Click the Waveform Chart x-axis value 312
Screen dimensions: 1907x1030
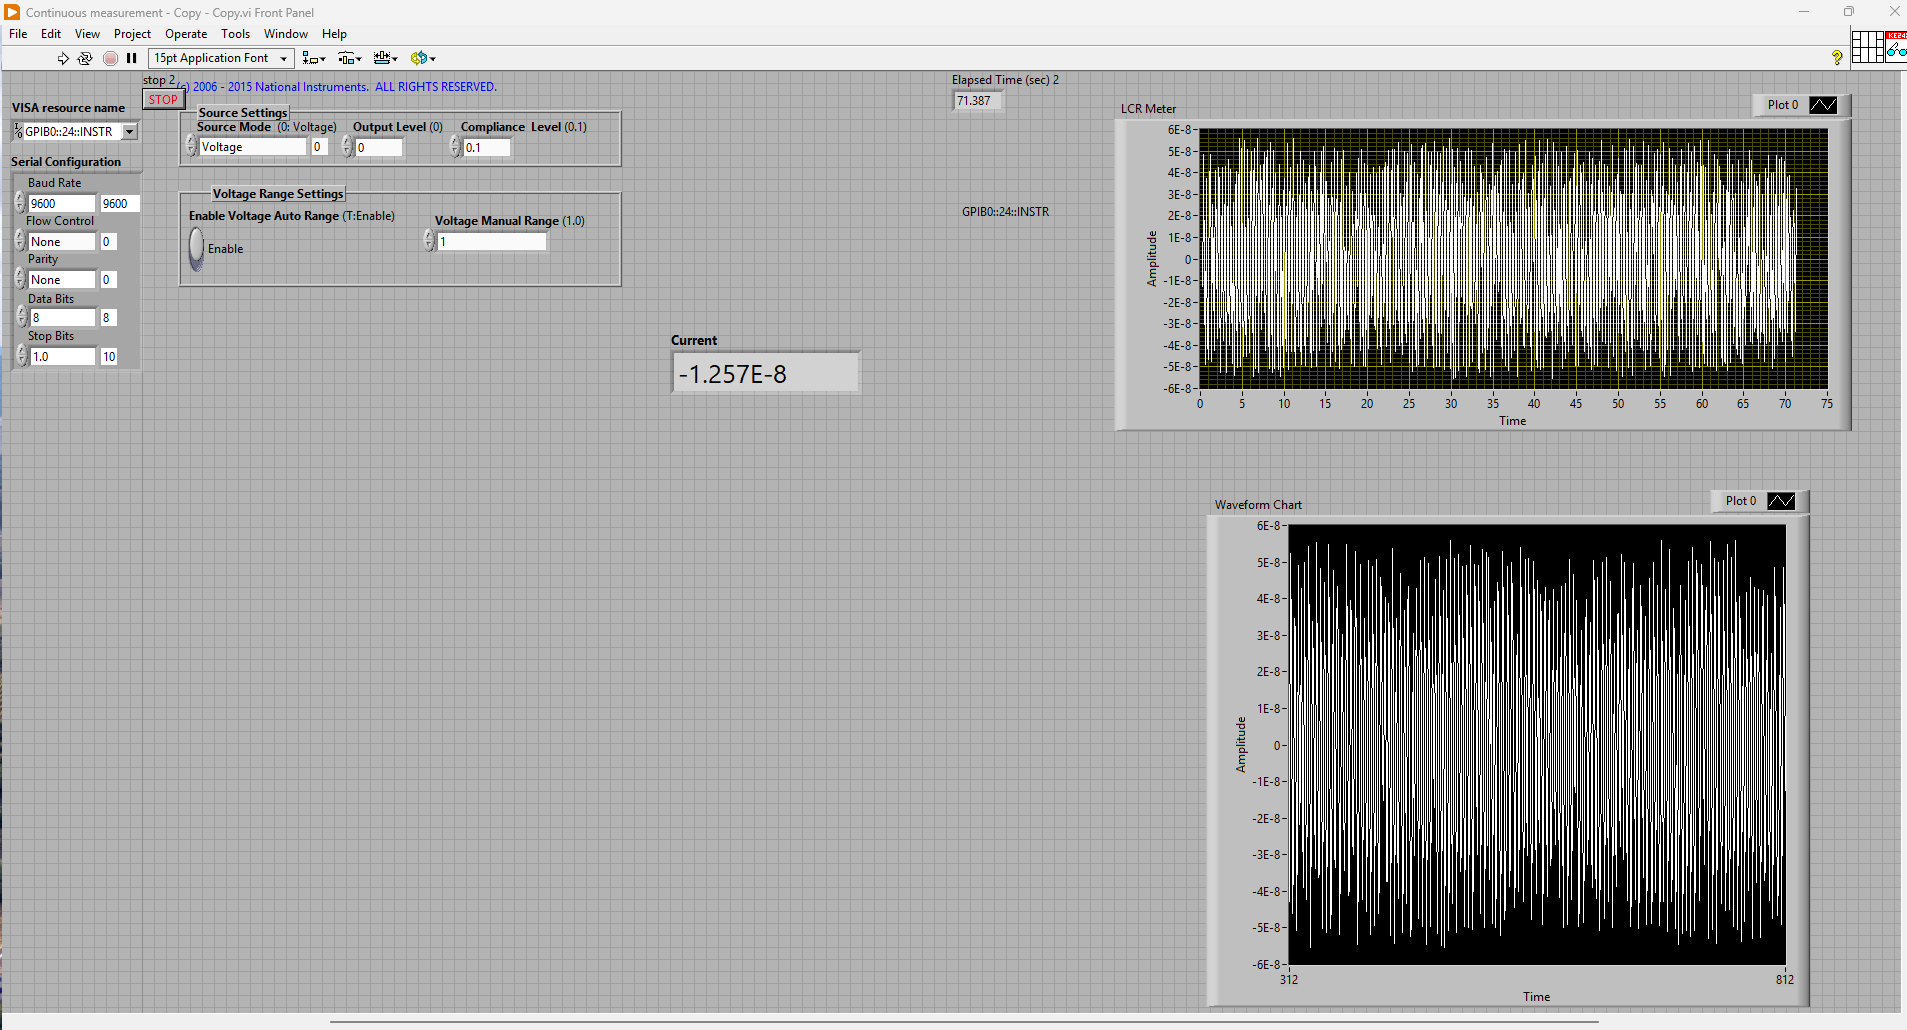[1289, 980]
